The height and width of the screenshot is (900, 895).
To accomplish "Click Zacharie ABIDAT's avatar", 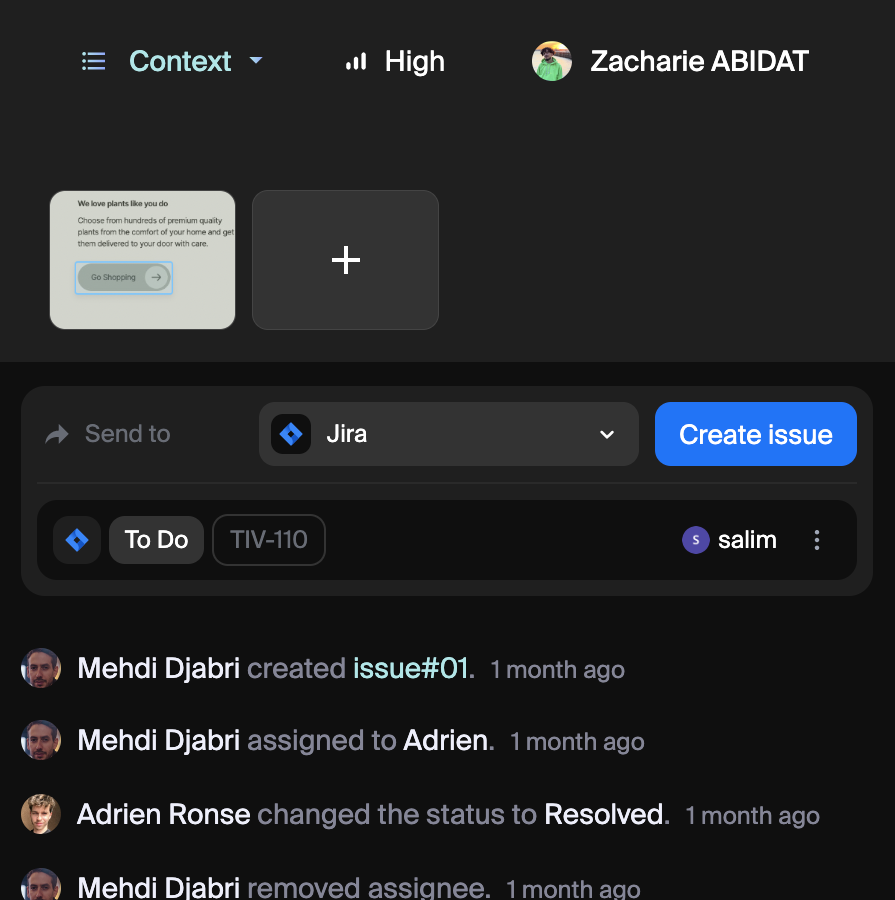I will (x=552, y=61).
